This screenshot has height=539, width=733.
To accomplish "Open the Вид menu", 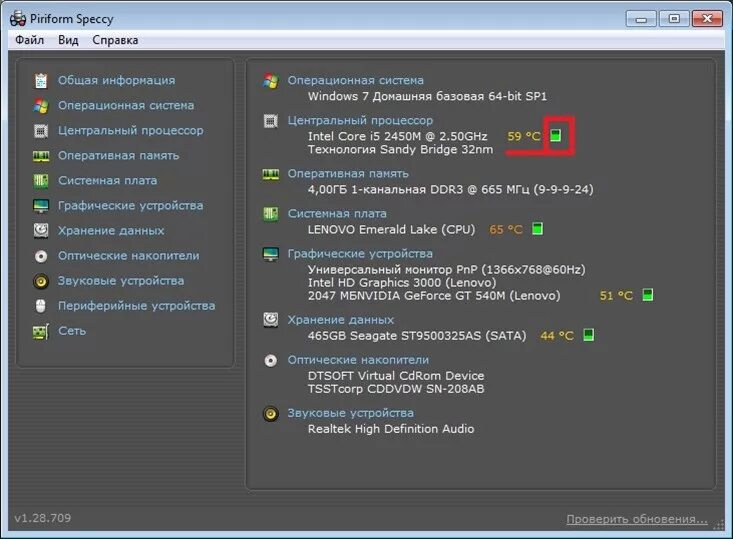I will click(68, 40).
